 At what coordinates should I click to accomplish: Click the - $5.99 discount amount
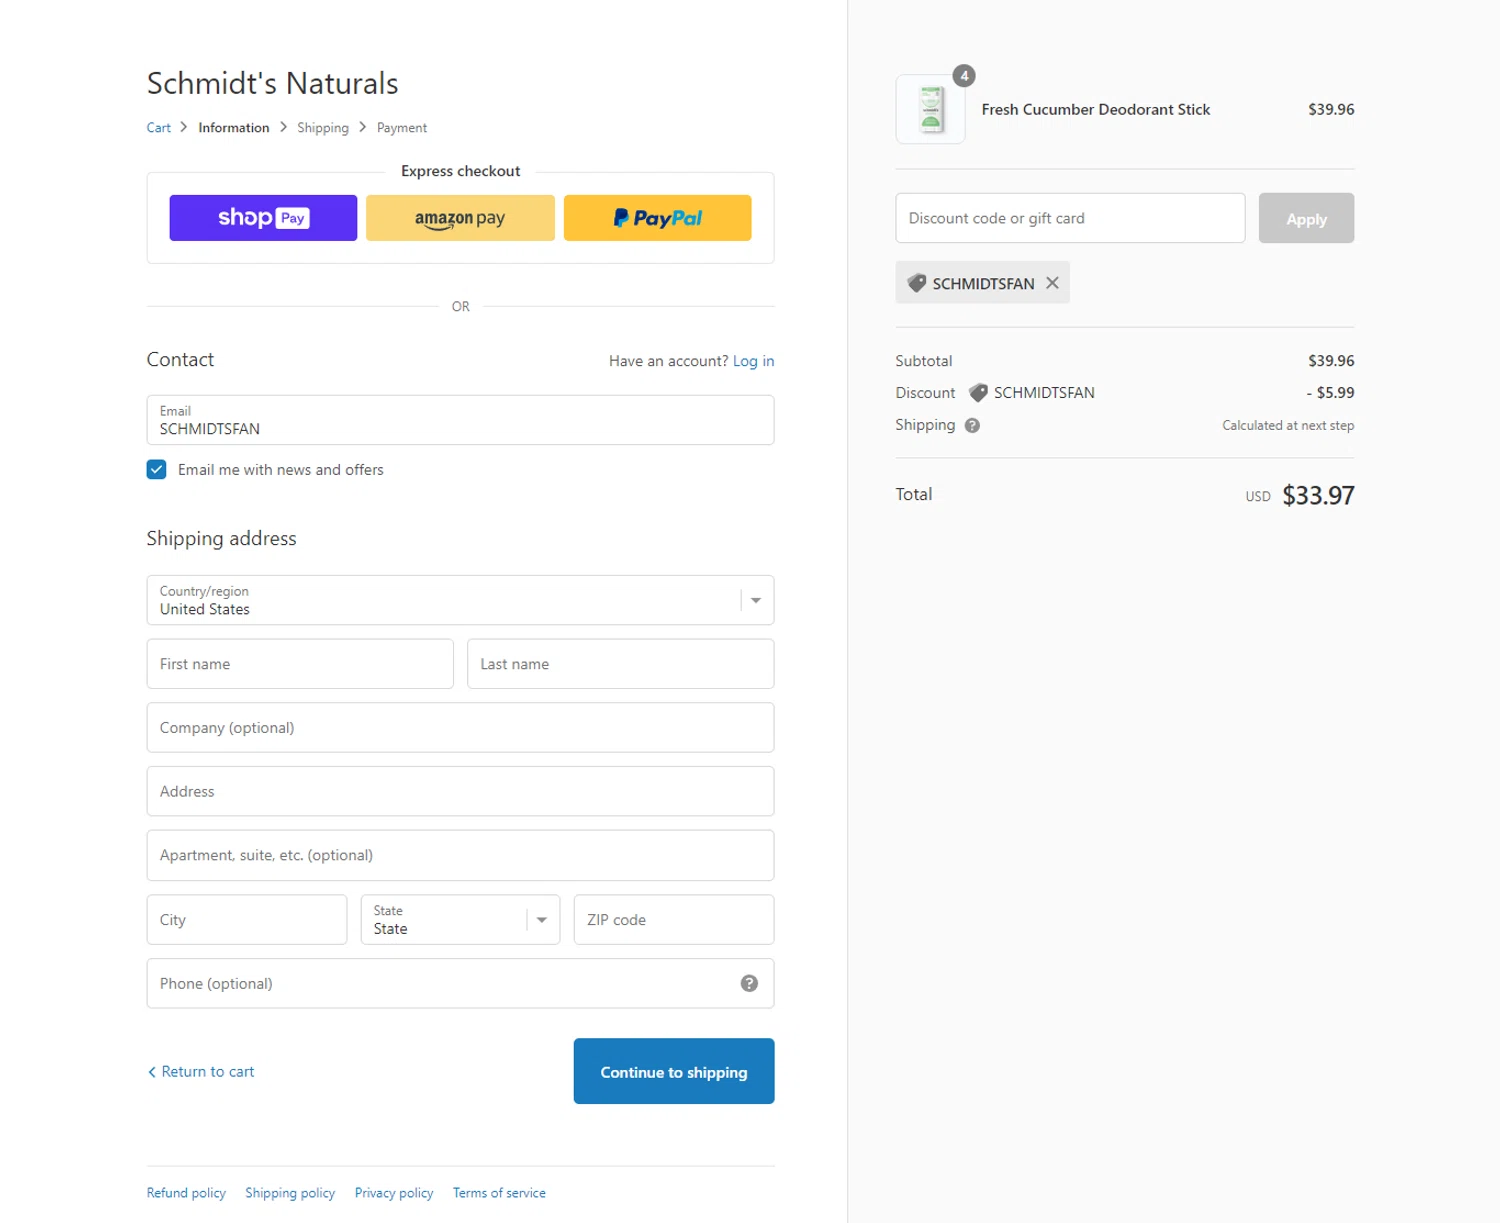tap(1330, 393)
